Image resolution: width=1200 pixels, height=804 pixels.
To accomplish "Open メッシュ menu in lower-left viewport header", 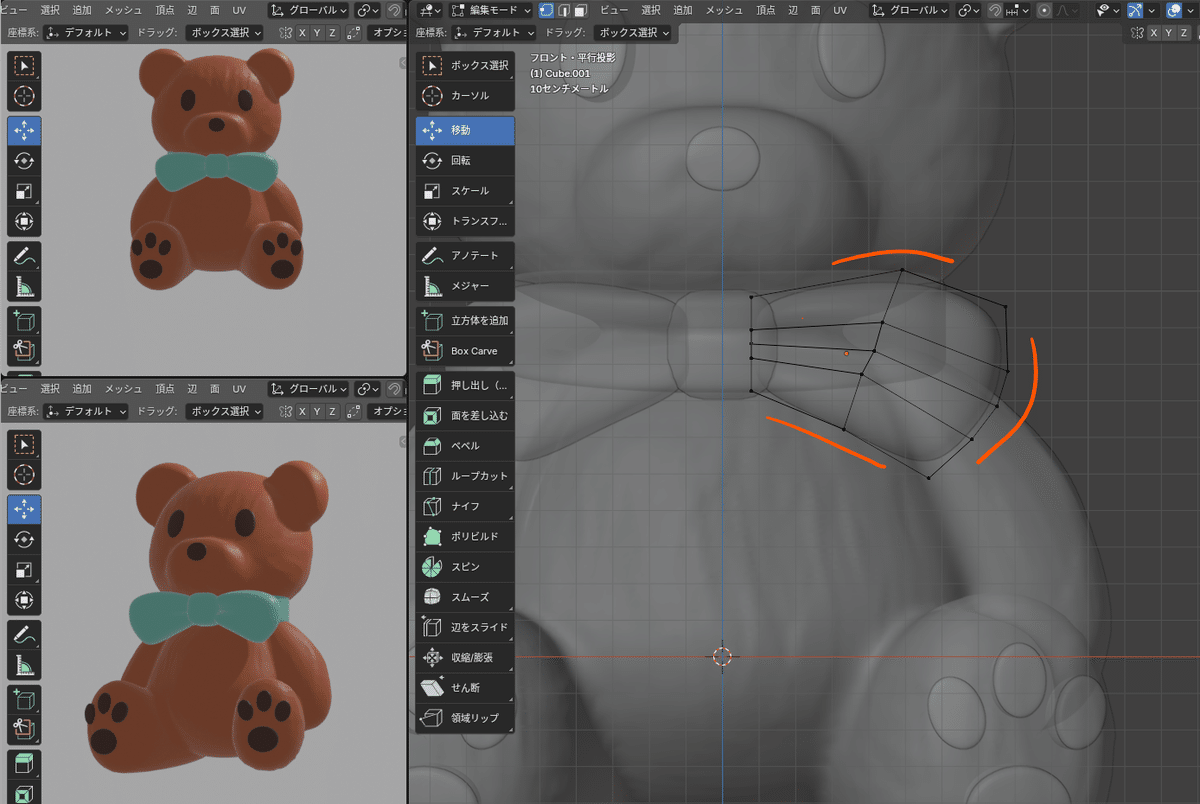I will click(x=123, y=388).
